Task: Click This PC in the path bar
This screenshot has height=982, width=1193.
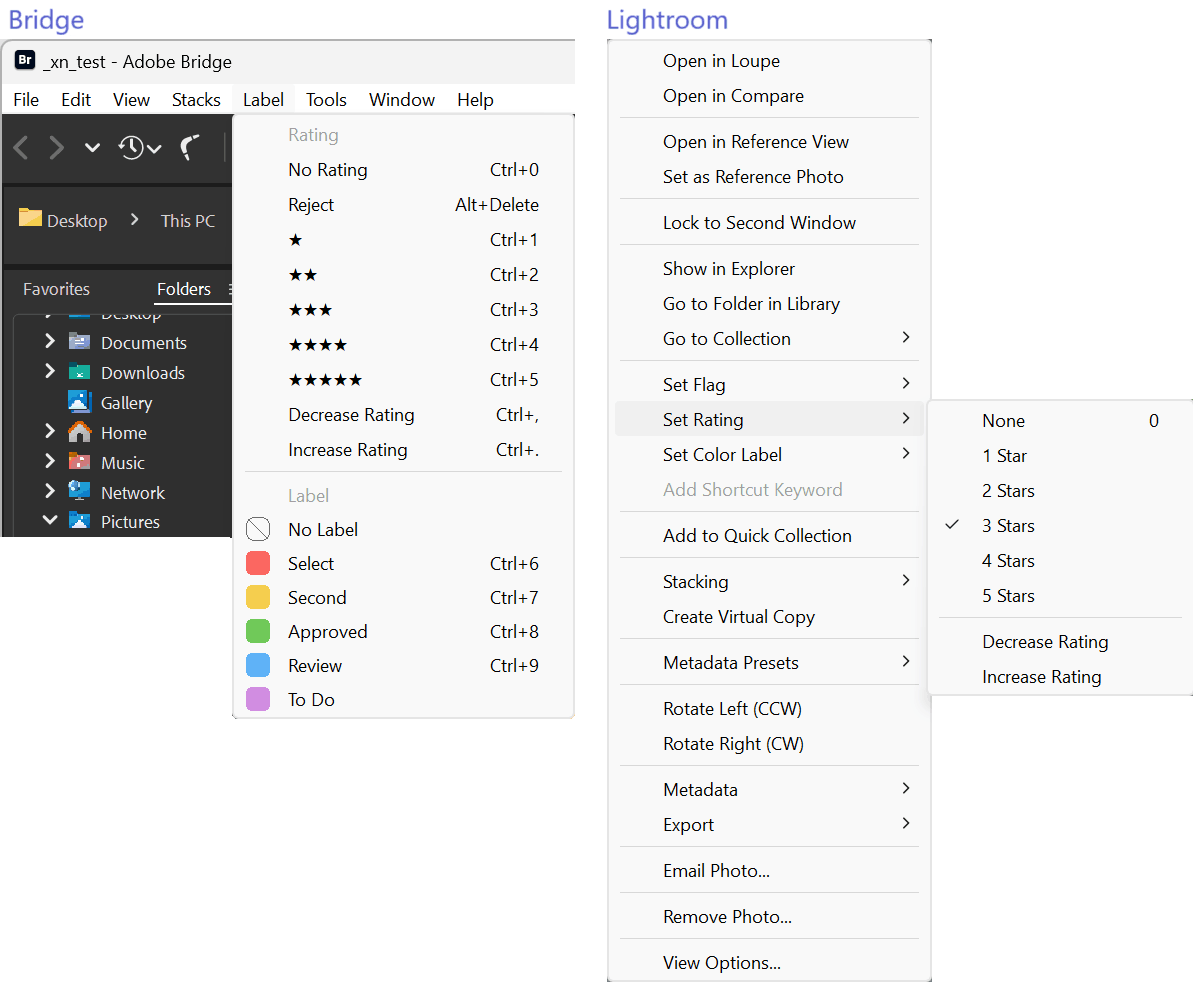Action: point(188,221)
